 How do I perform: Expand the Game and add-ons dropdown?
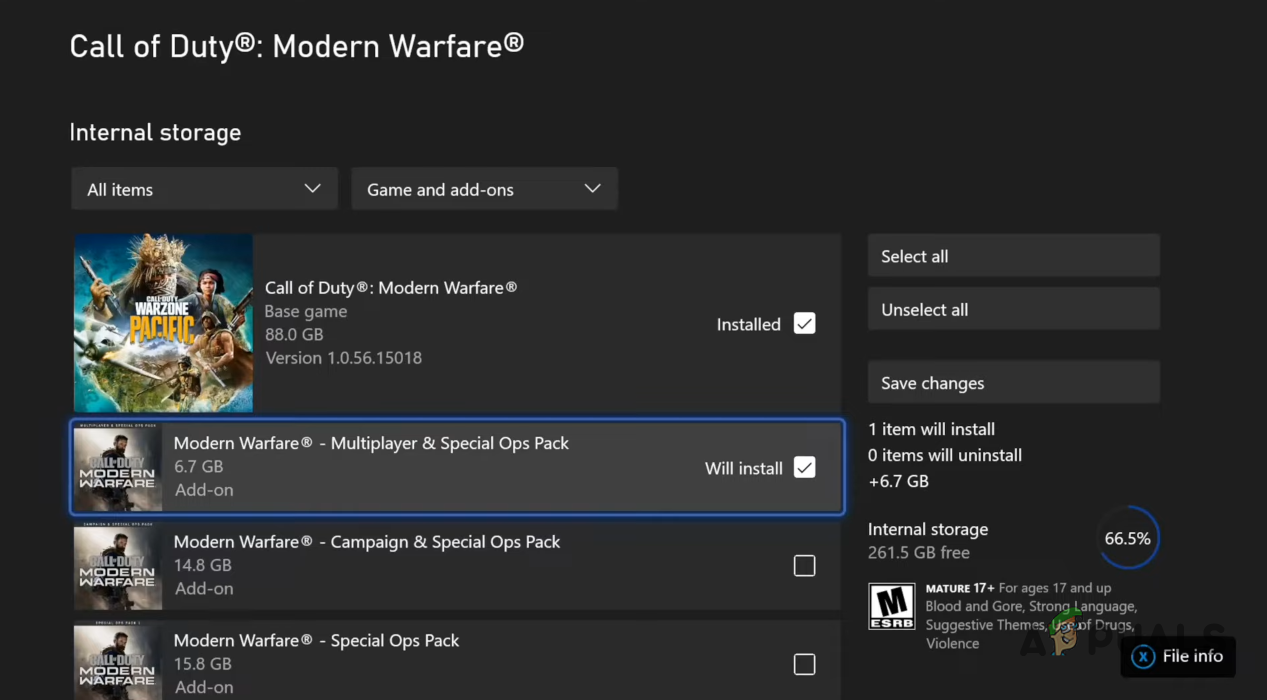[484, 189]
